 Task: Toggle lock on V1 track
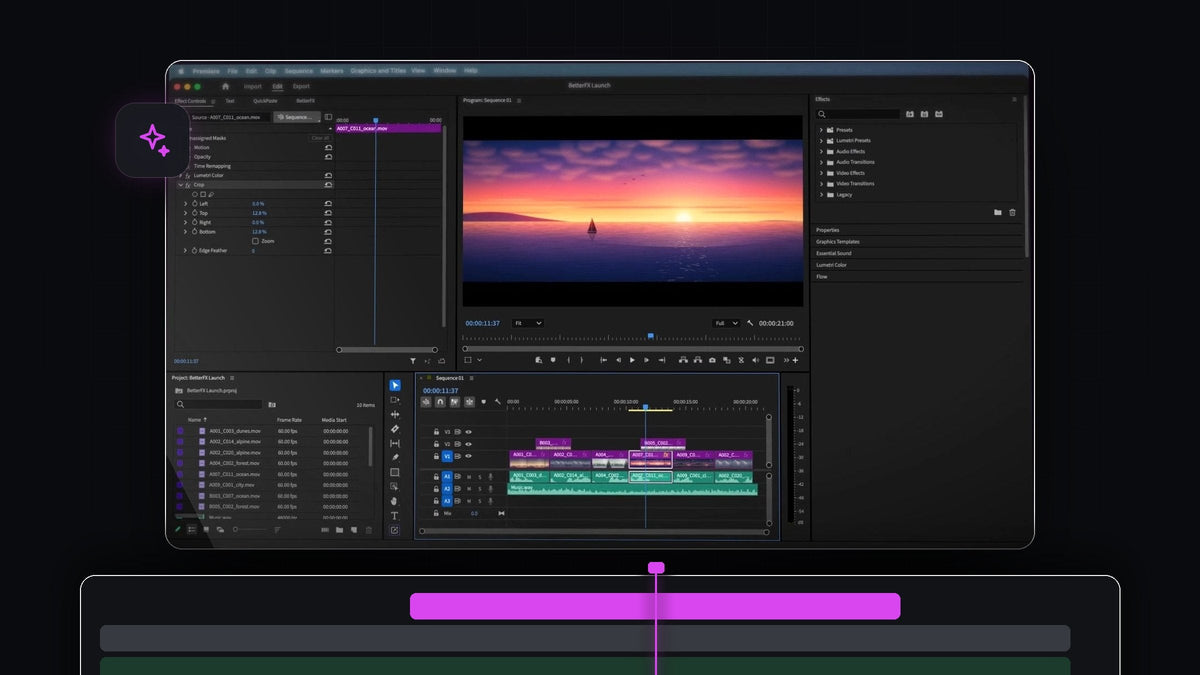point(436,455)
